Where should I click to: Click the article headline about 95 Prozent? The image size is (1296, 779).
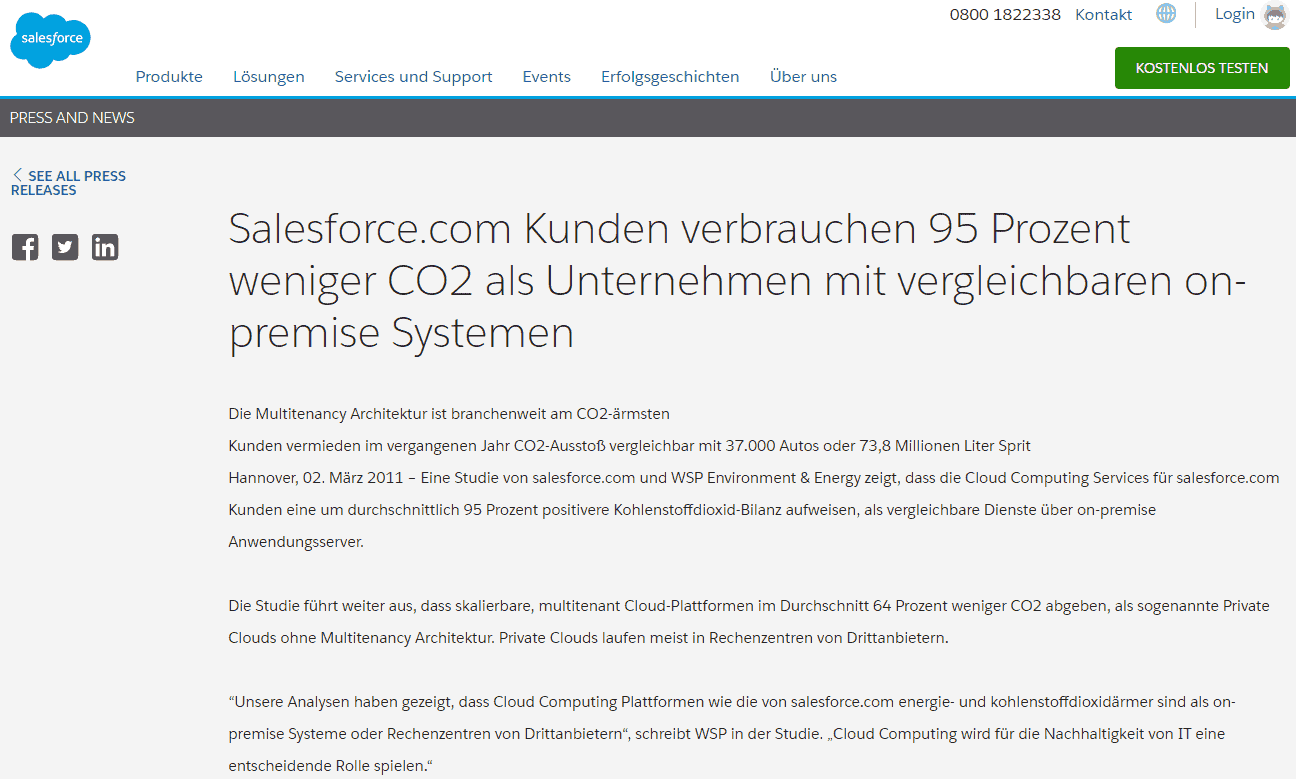[x=737, y=281]
